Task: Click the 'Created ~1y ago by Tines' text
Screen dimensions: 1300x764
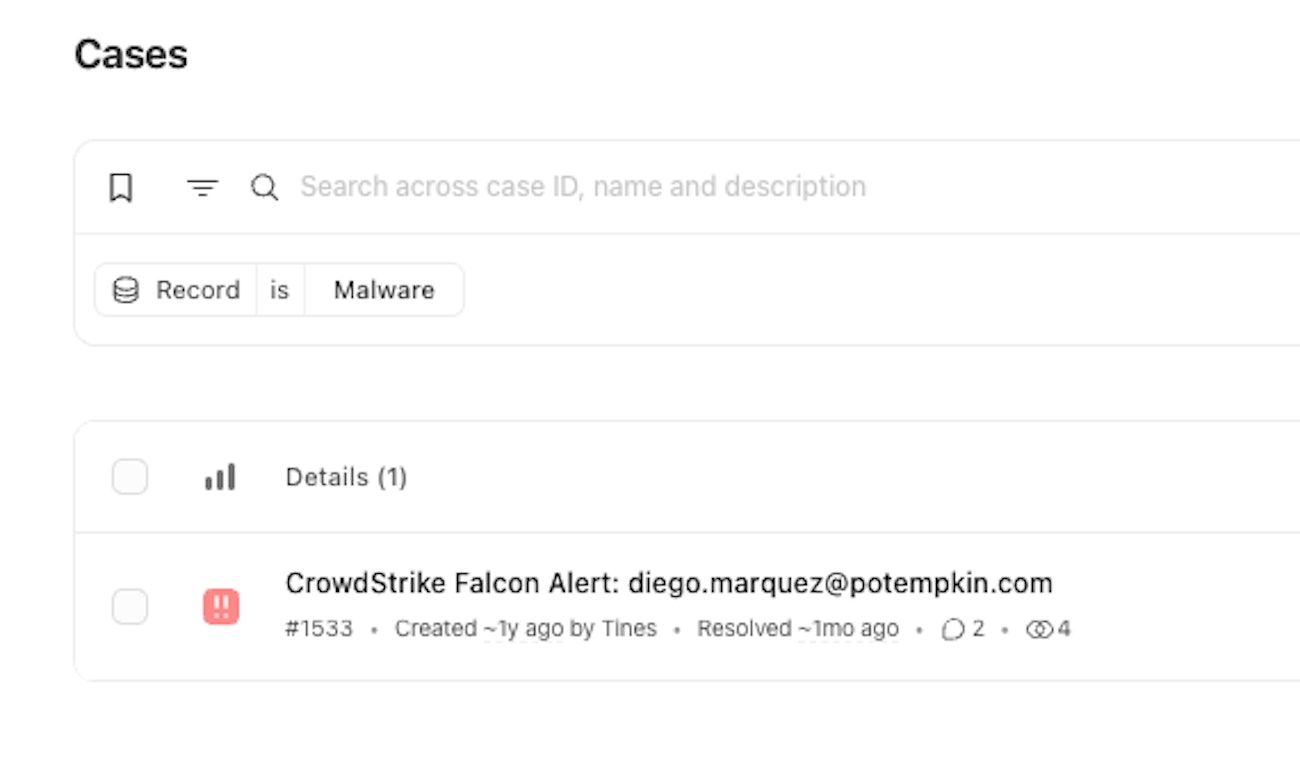Action: point(526,629)
